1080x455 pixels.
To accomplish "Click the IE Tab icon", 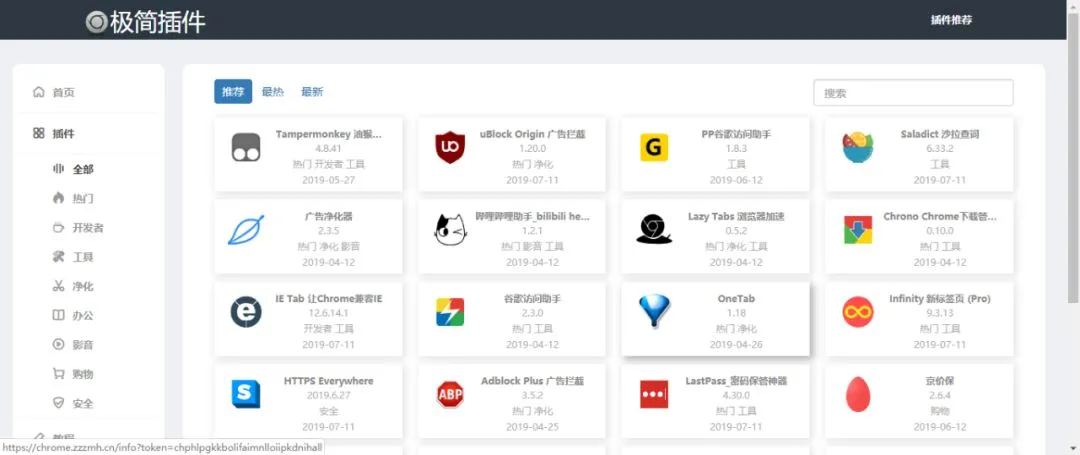I will (x=246, y=313).
